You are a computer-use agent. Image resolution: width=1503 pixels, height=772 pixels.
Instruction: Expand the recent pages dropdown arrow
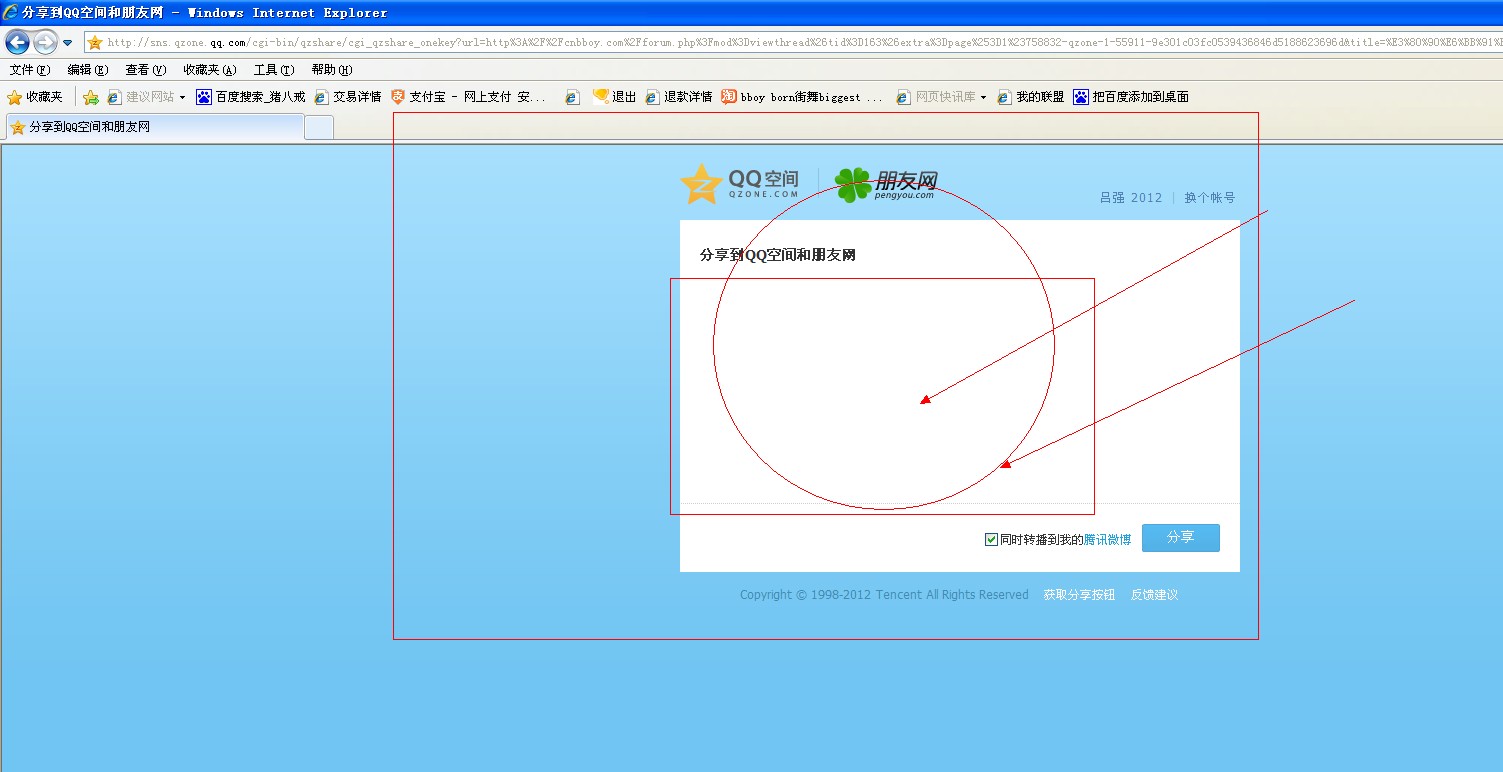(x=67, y=42)
